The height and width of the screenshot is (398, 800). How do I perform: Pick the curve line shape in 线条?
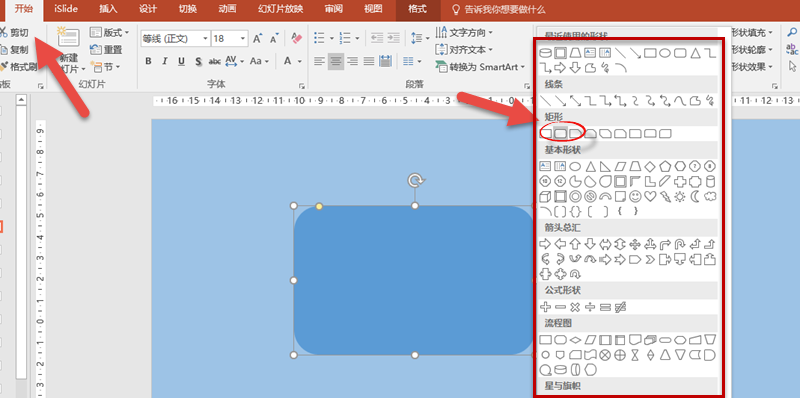click(680, 101)
